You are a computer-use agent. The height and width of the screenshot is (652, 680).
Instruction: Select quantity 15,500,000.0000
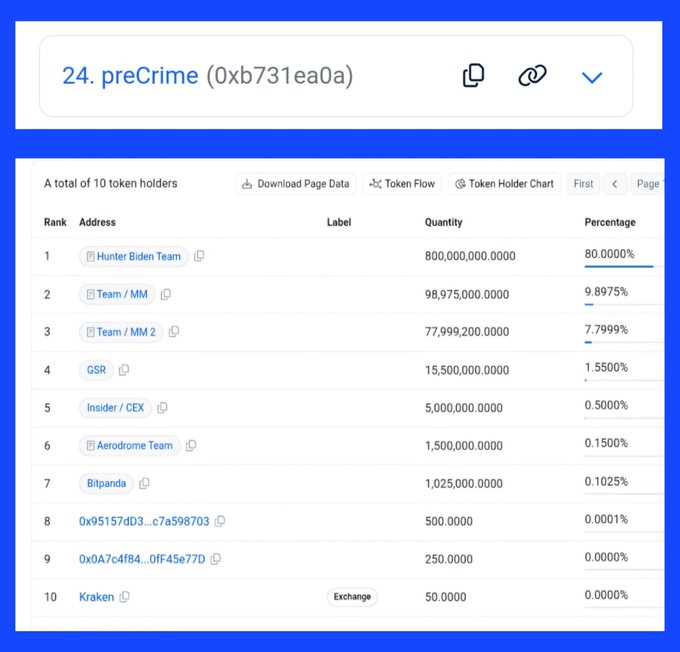point(467,370)
